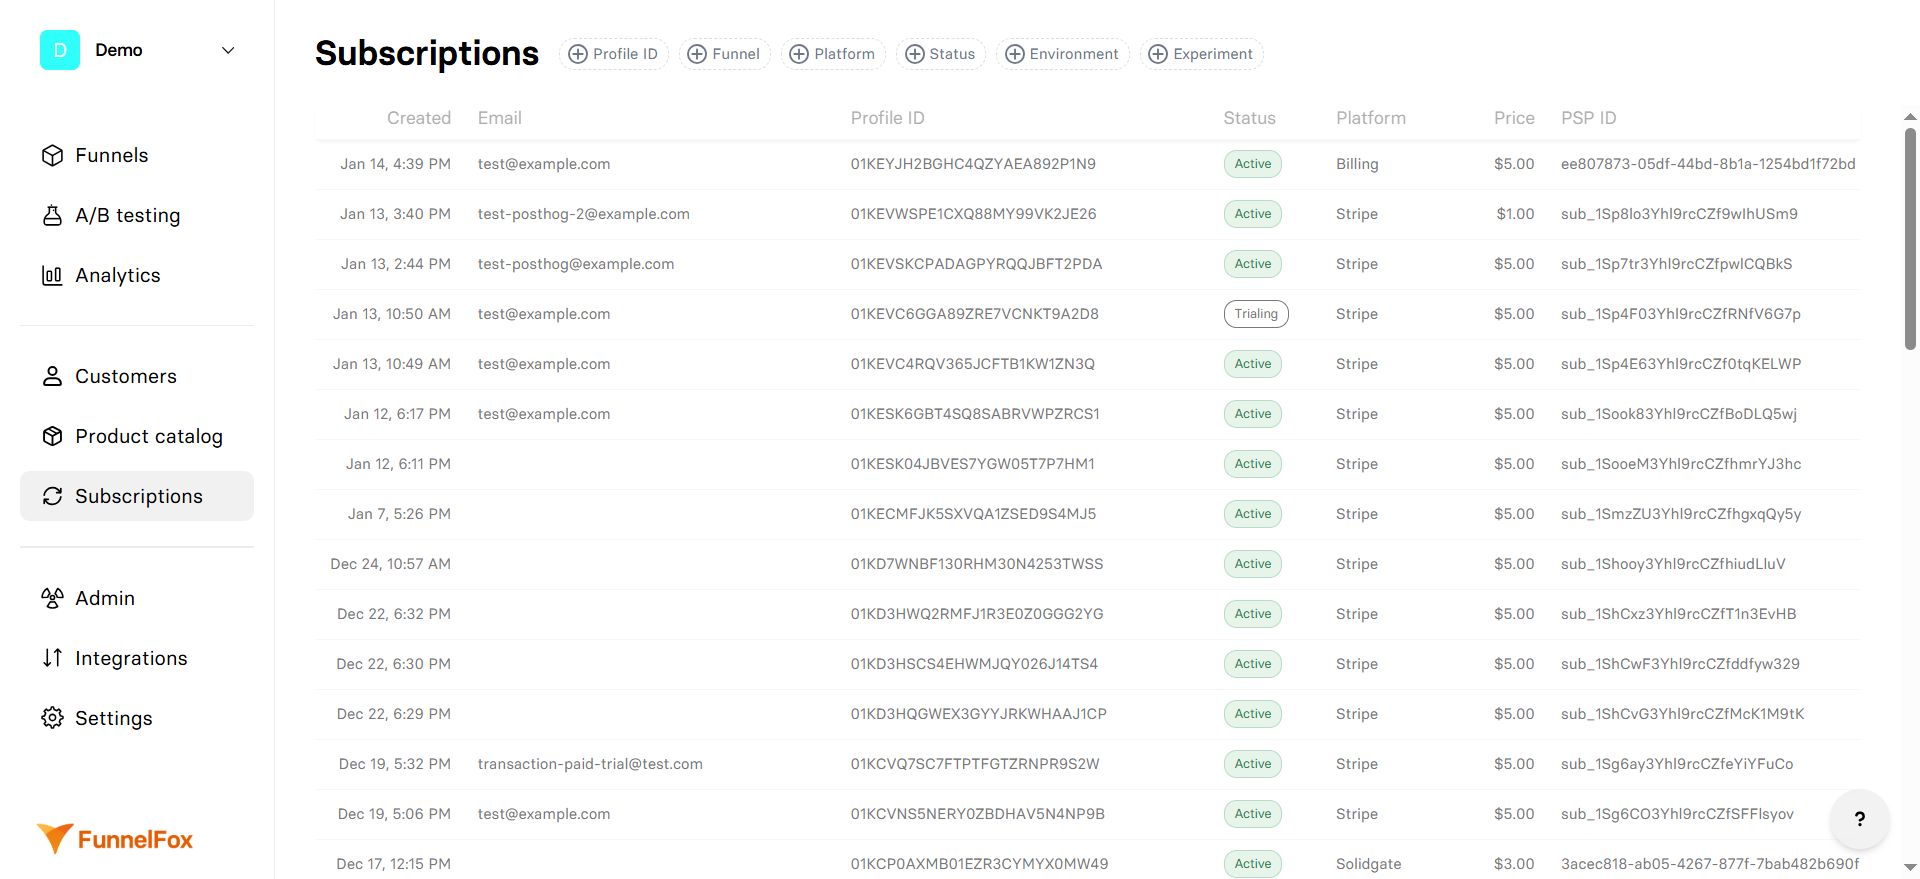Add a Platform filter
The width and height of the screenshot is (1920, 879).
click(833, 54)
